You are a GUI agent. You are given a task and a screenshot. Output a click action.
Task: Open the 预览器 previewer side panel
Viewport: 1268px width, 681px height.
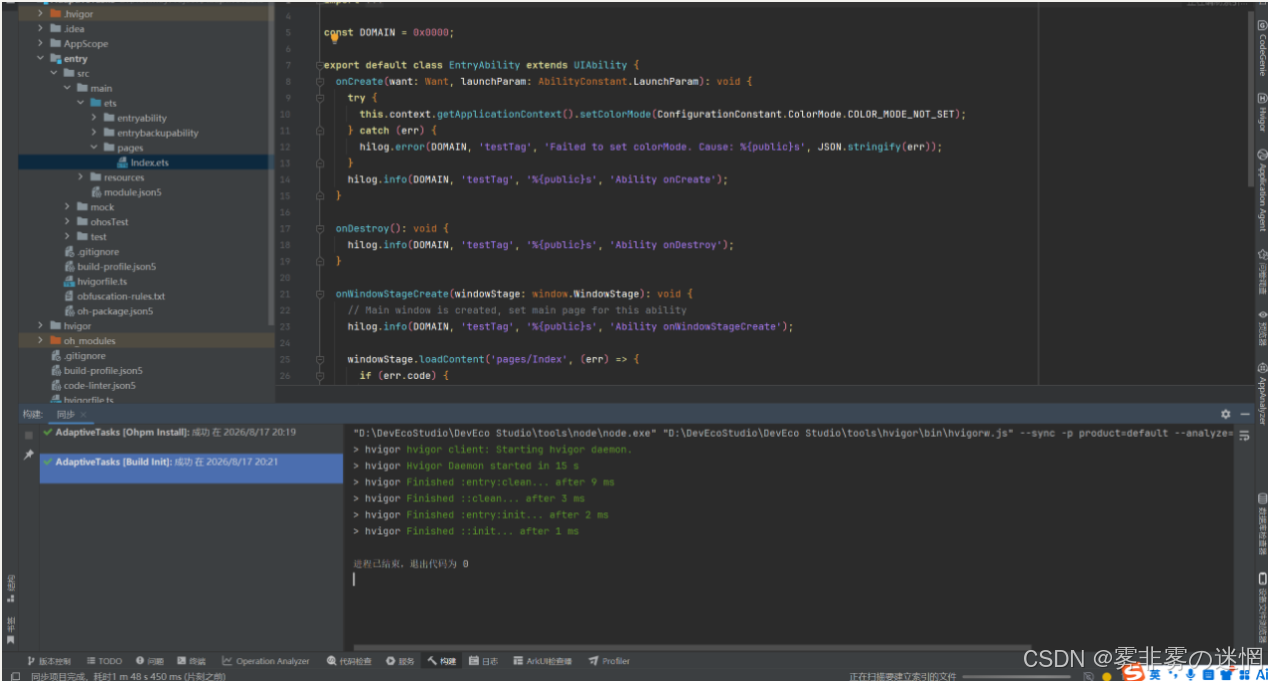1262,328
